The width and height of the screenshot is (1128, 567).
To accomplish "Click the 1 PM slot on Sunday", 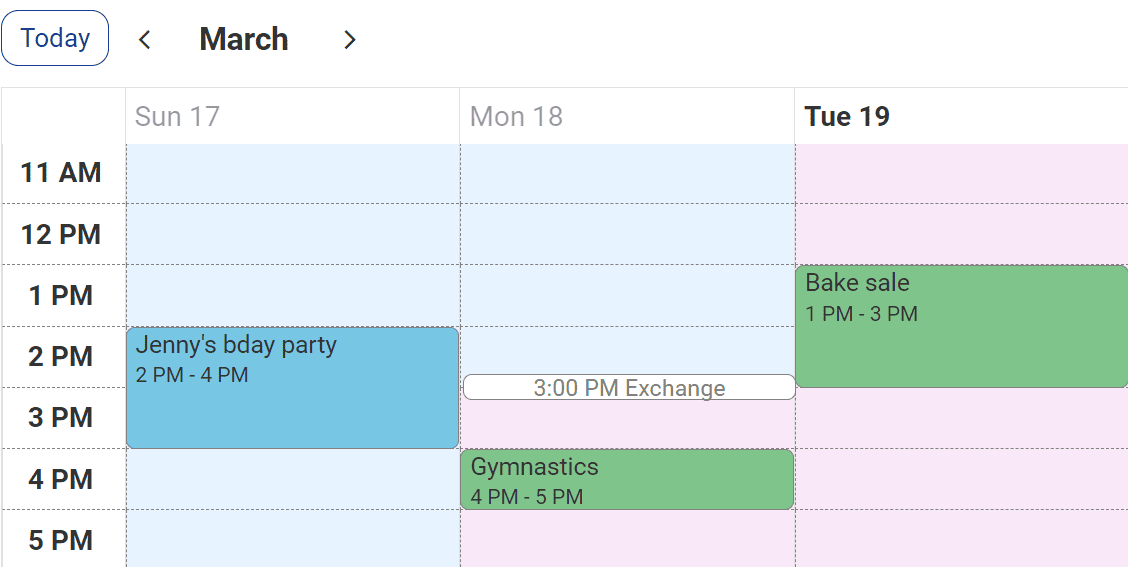I will pyautogui.click(x=292, y=296).
